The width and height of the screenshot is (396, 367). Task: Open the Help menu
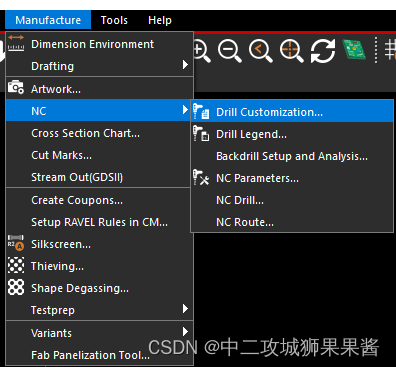(x=160, y=20)
